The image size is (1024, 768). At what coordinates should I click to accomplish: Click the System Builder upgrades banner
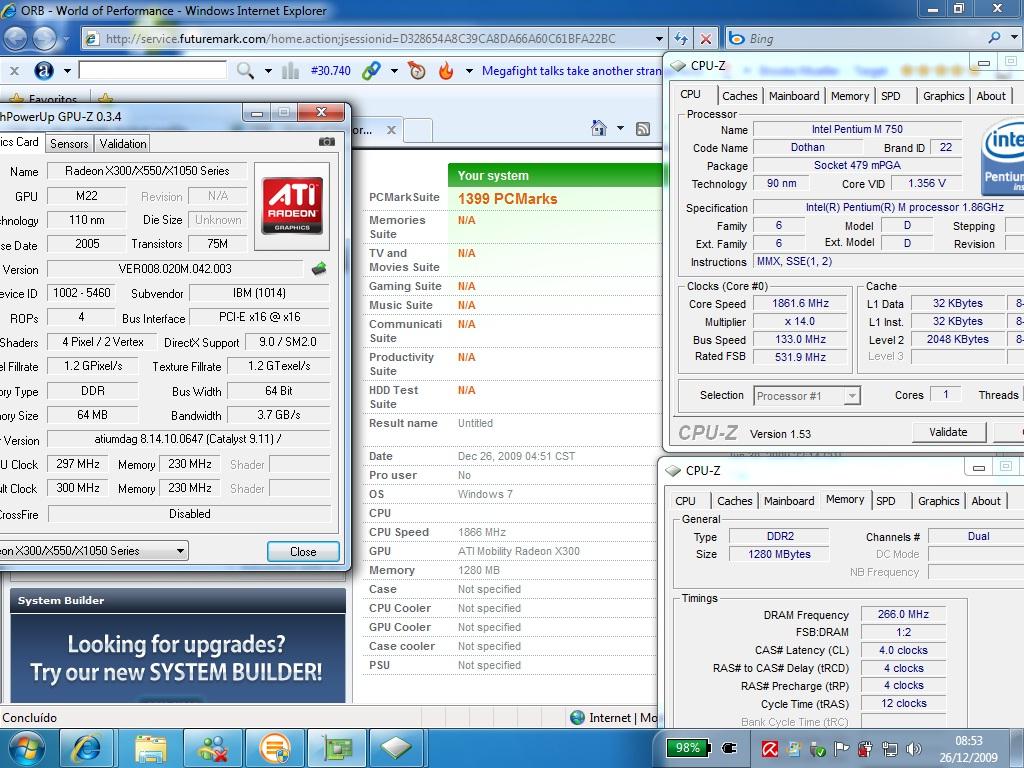(178, 658)
